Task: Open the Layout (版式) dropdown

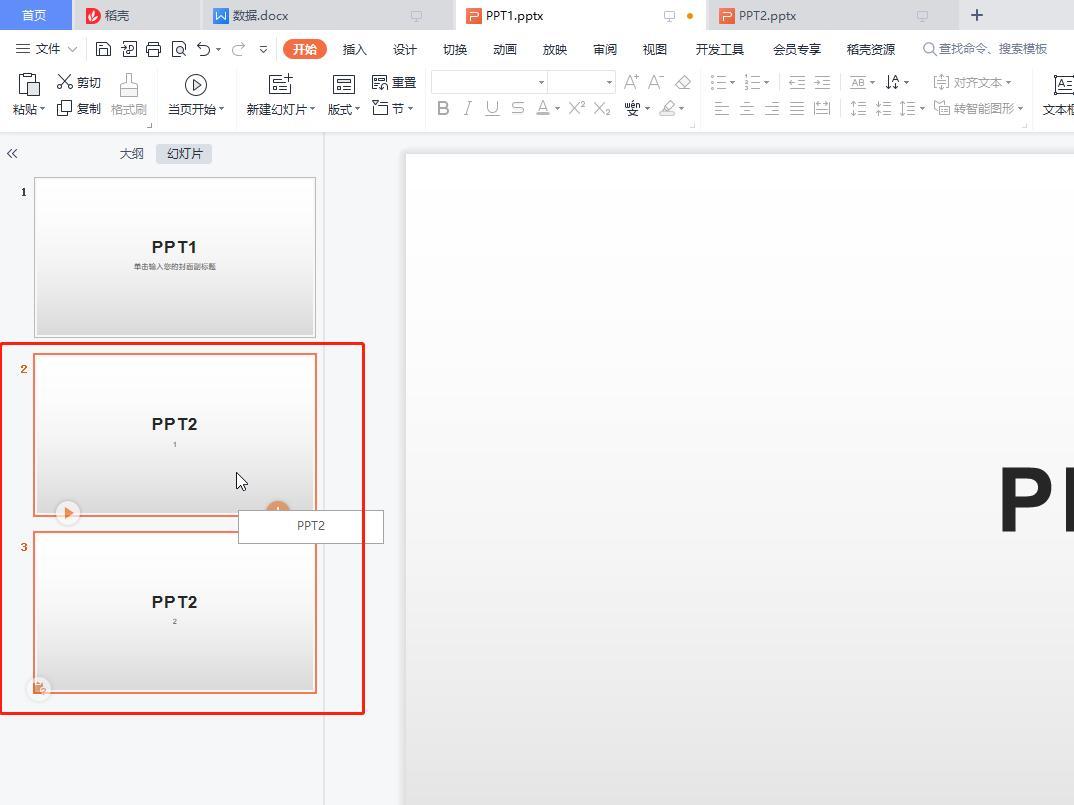Action: [x=344, y=109]
